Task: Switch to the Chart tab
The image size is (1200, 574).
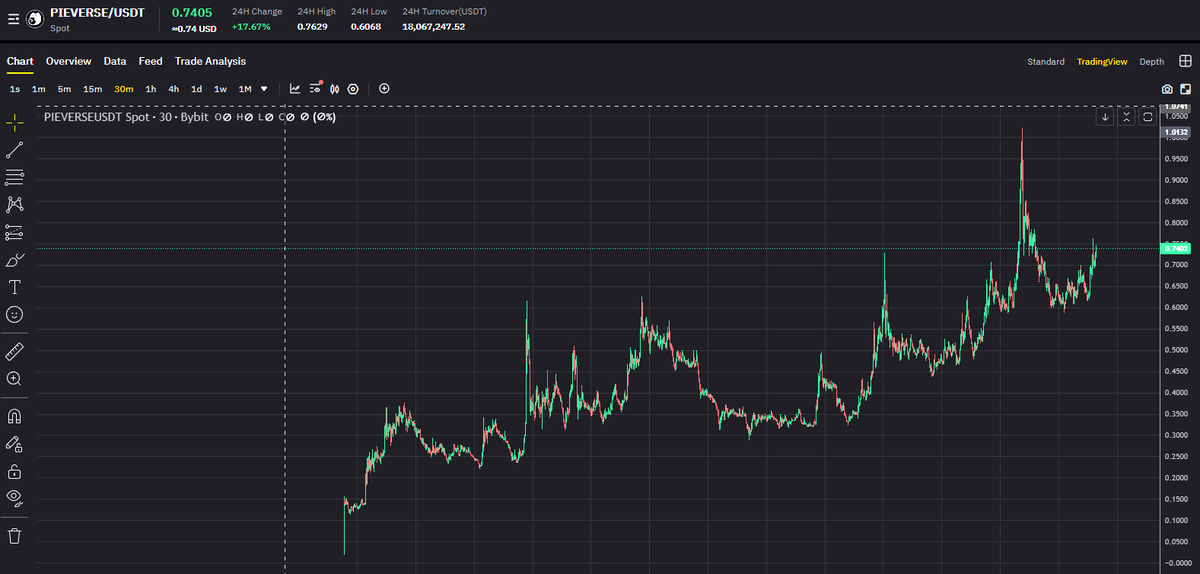Action: 20,61
